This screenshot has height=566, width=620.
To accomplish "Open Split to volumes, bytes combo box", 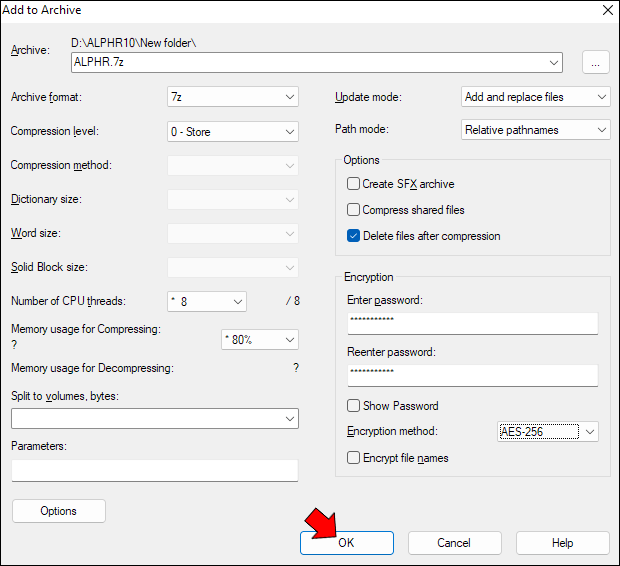I will (155, 418).
